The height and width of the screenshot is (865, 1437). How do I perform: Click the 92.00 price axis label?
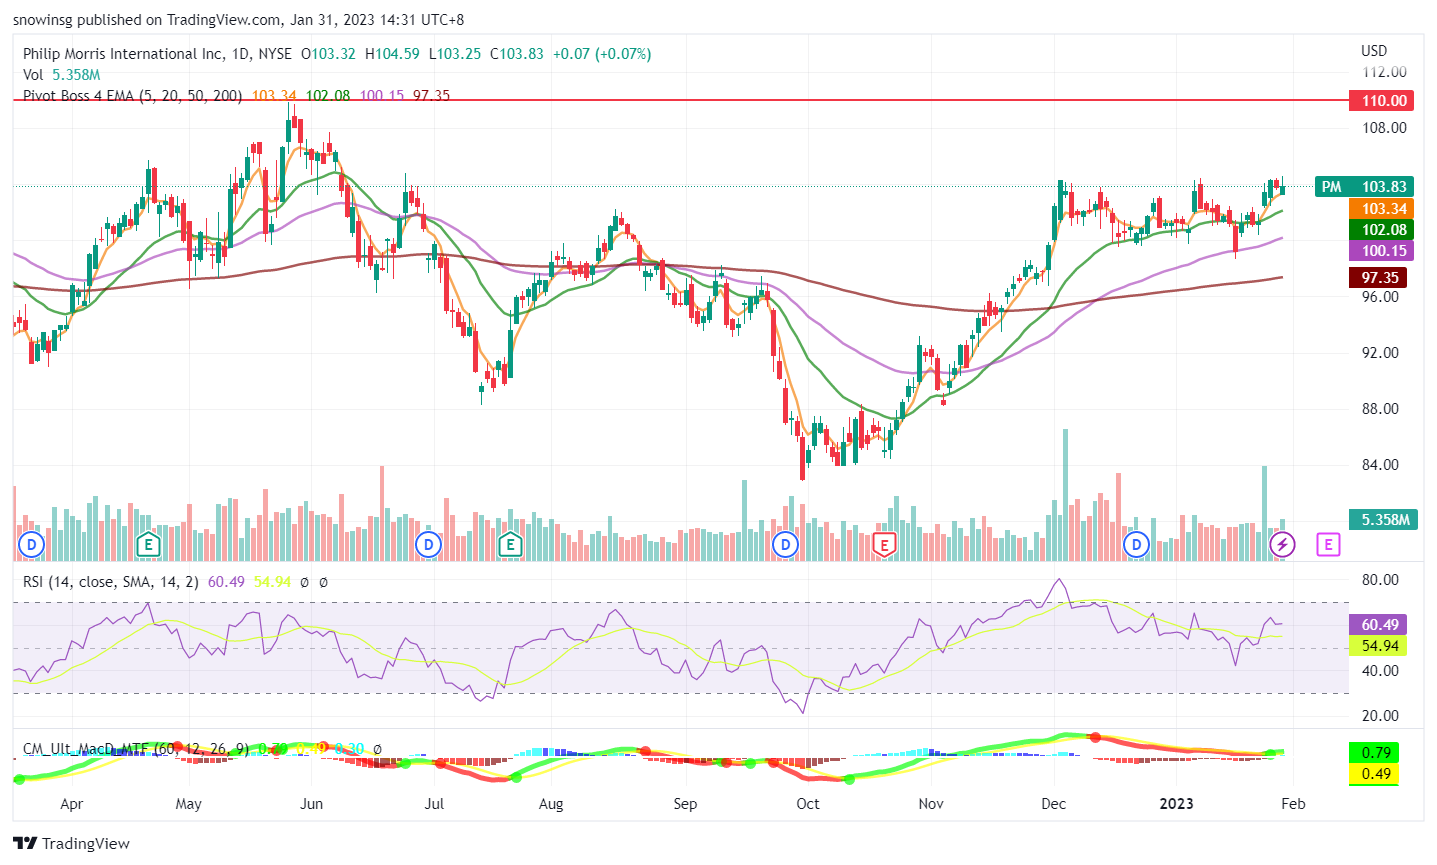1380,353
